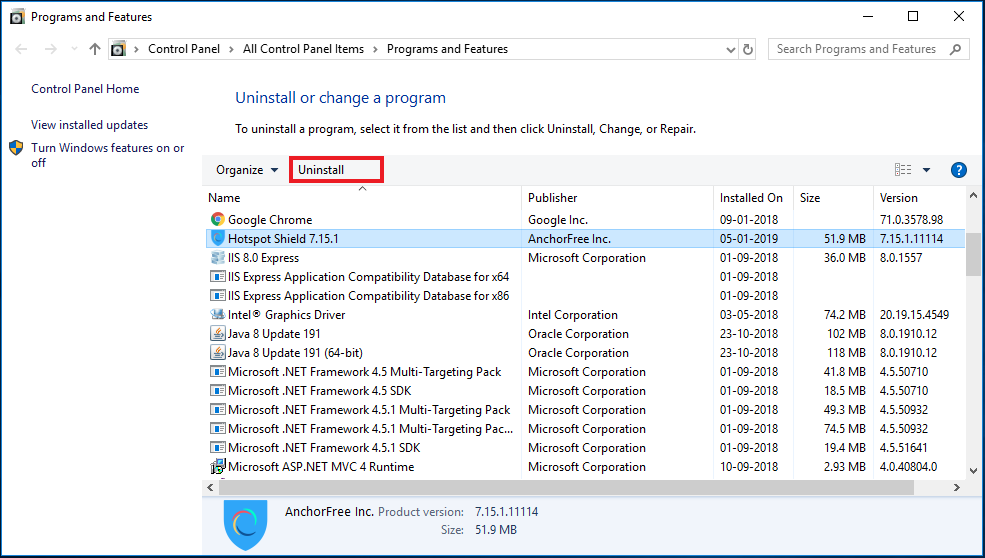Select the Hotspot Shield 7.15.1 row
This screenshot has width=985, height=558.
pyautogui.click(x=585, y=238)
